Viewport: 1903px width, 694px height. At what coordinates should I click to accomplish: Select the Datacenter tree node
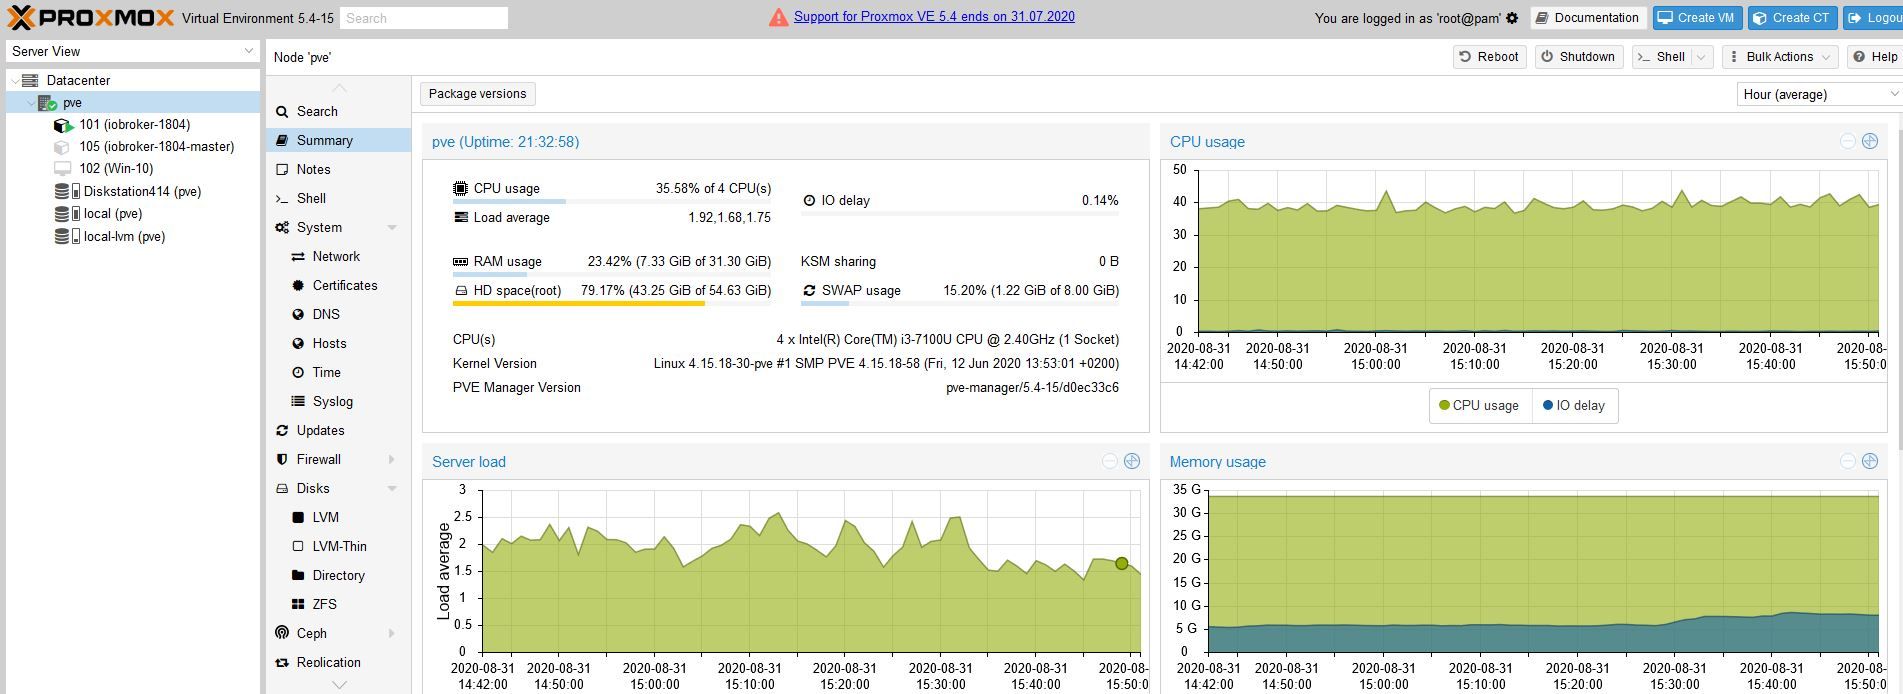pyautogui.click(x=78, y=80)
